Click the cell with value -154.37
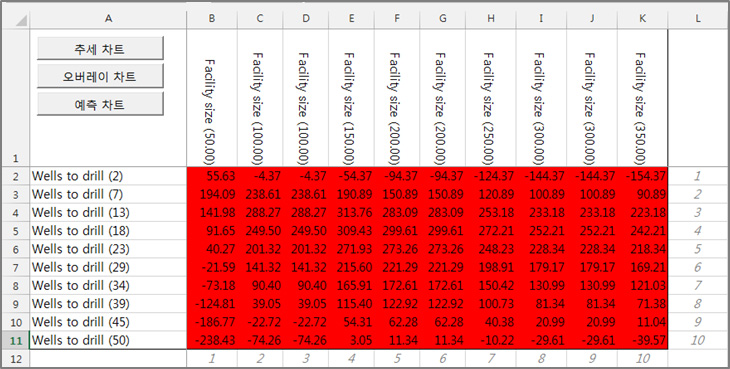The width and height of the screenshot is (730, 369). coord(642,176)
